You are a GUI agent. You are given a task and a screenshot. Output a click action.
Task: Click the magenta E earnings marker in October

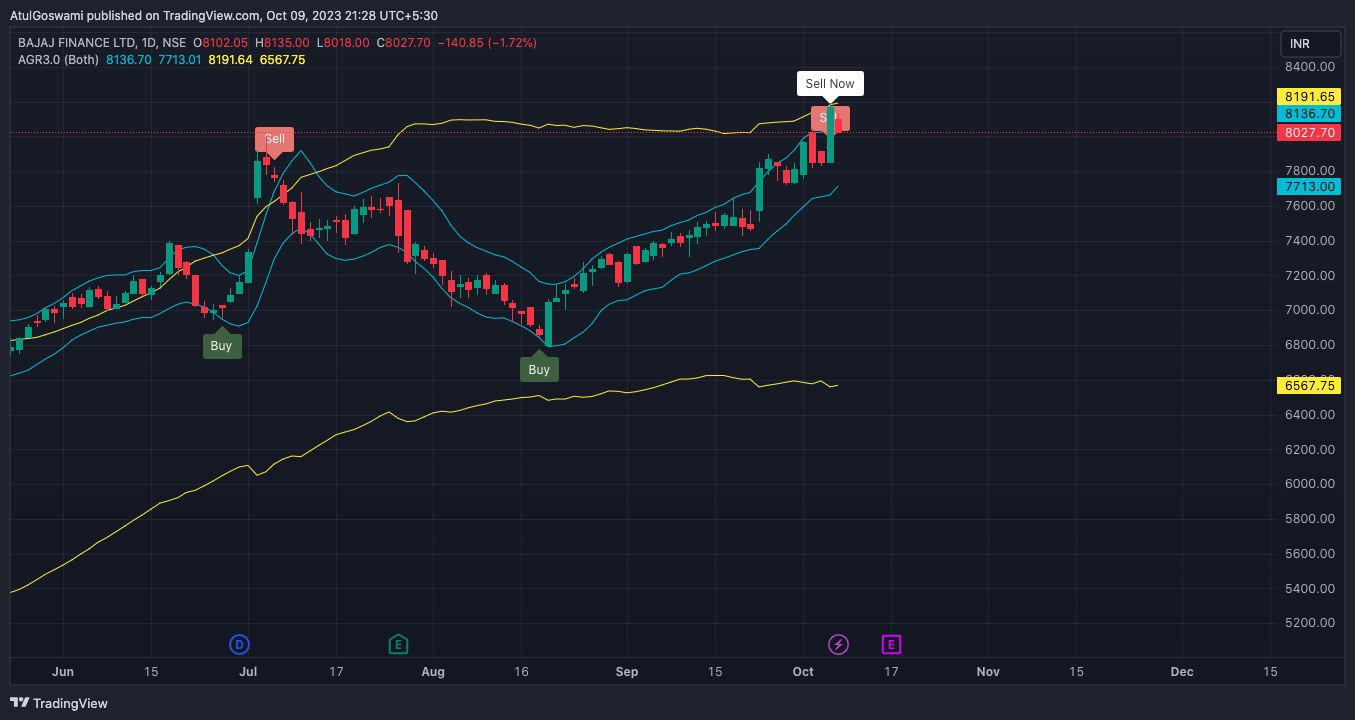[891, 644]
